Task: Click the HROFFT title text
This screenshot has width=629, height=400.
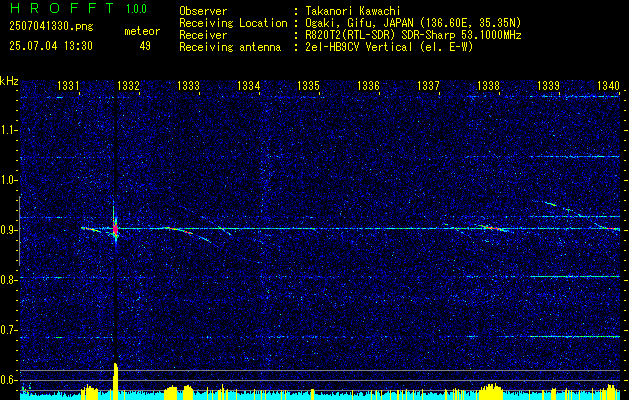Action: [x=62, y=8]
